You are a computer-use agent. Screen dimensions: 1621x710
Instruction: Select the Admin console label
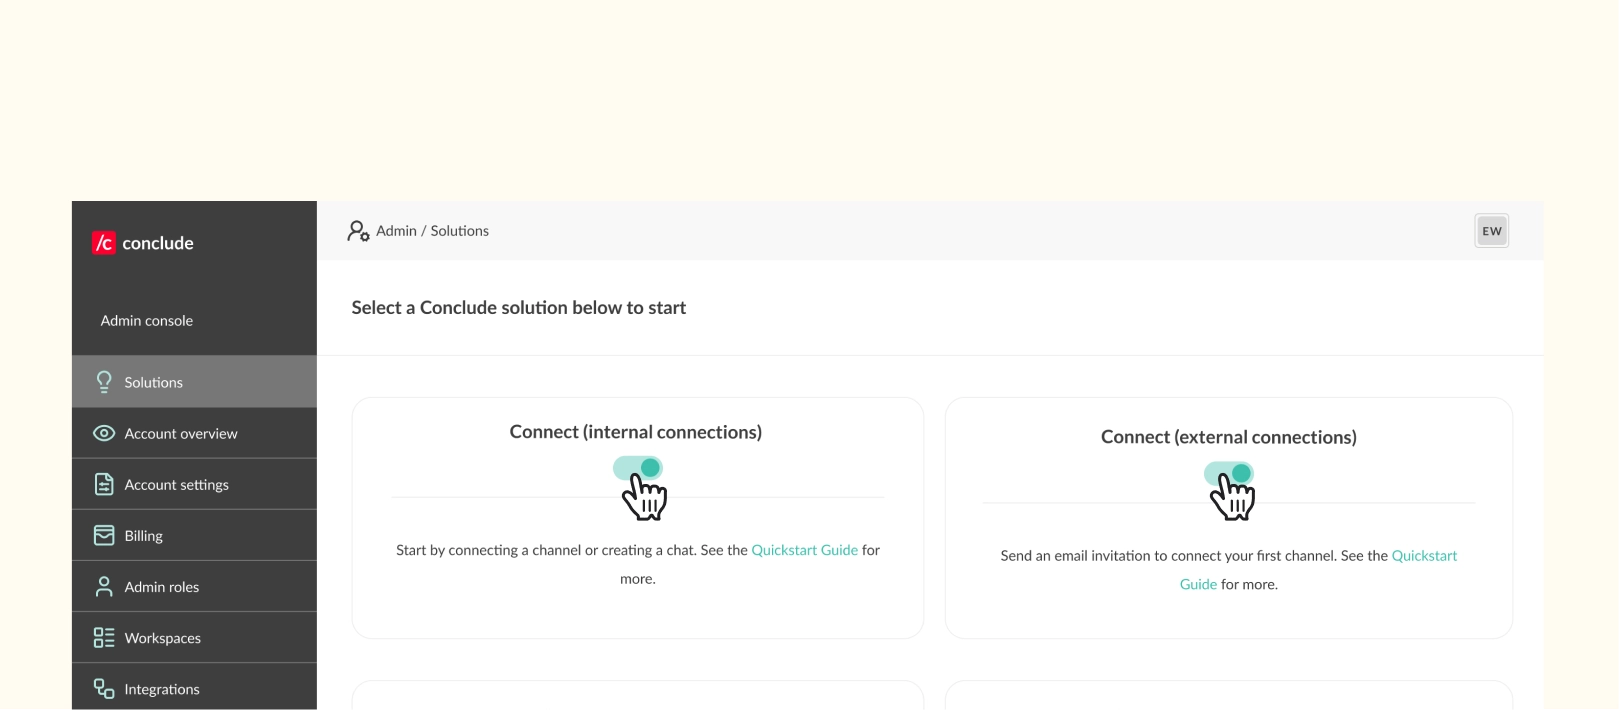click(x=145, y=320)
